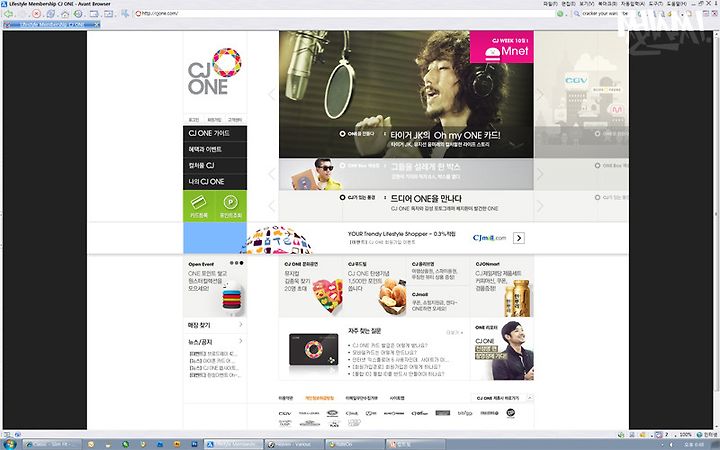Expand the '매장 찾기' arrow
This screenshot has width=720, height=450.
[241, 325]
